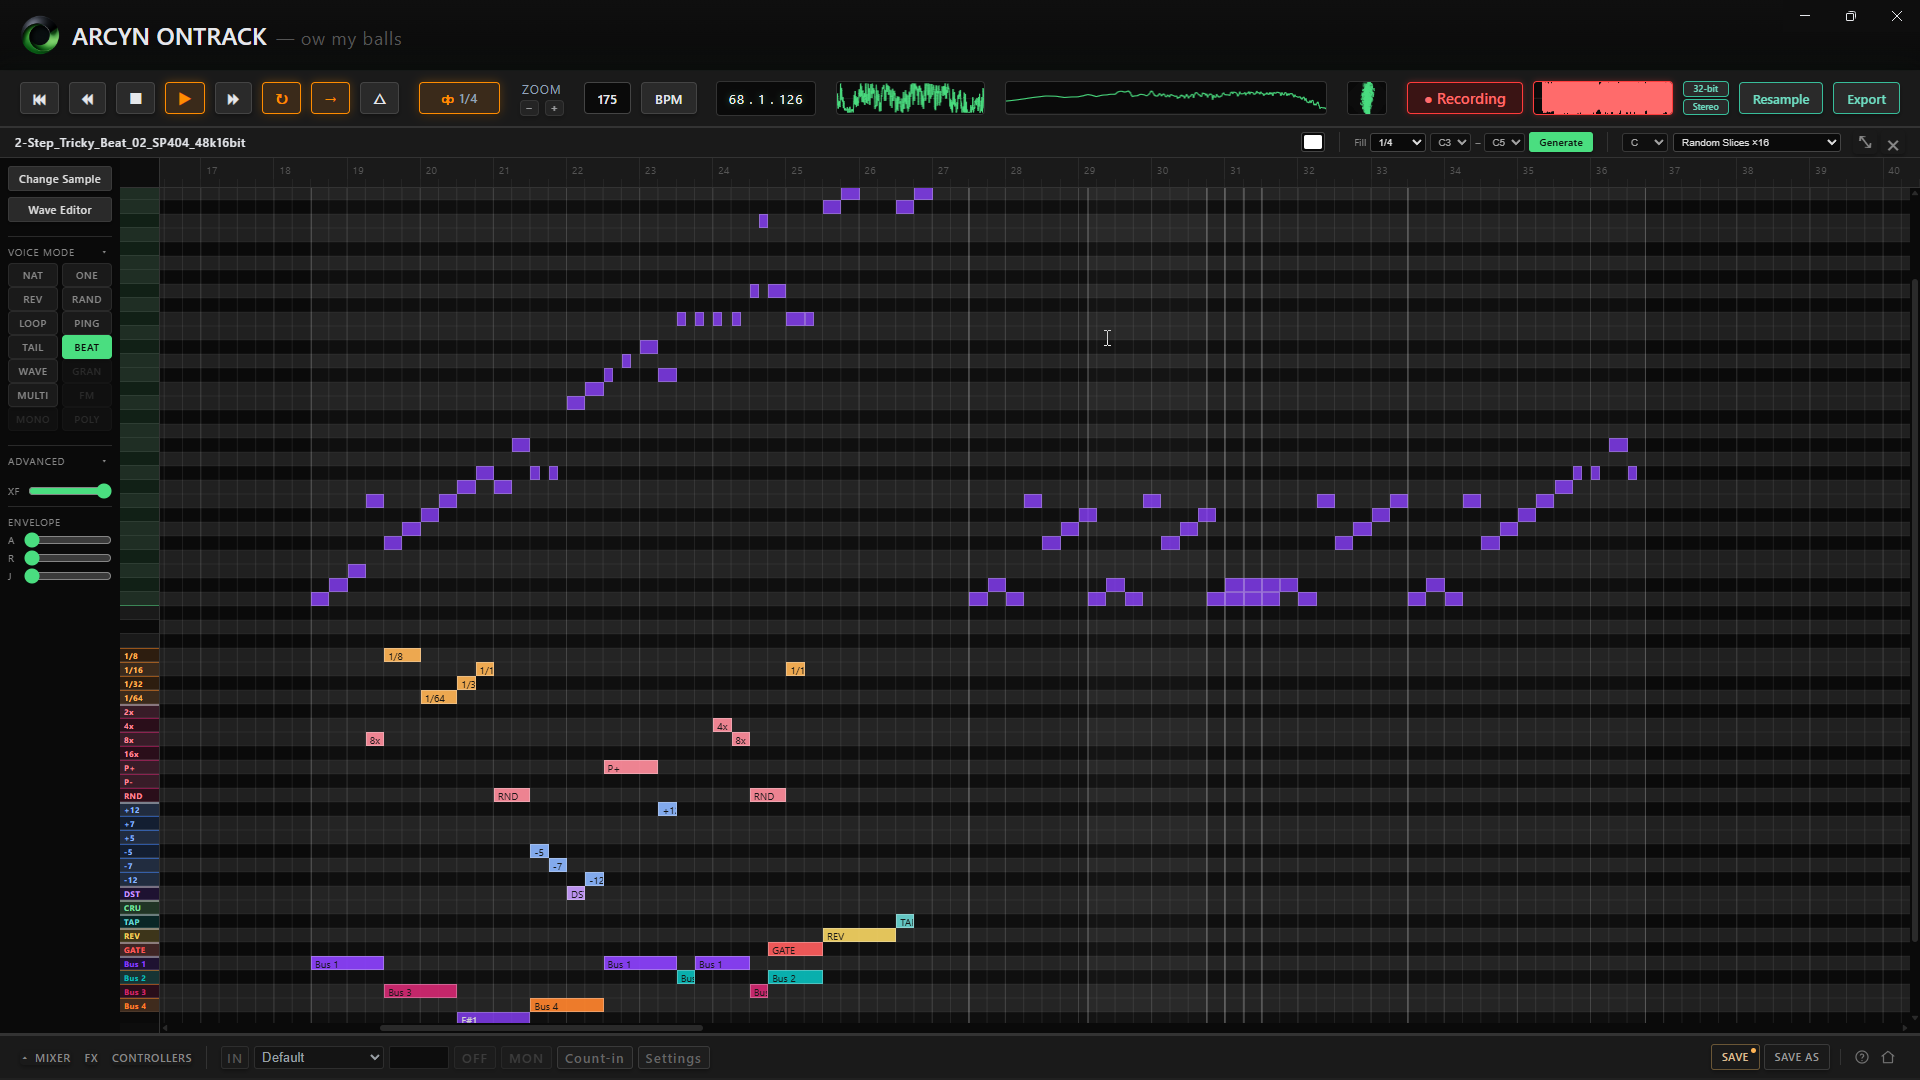
Task: Decrease zoom with the minus button
Action: coord(530,108)
